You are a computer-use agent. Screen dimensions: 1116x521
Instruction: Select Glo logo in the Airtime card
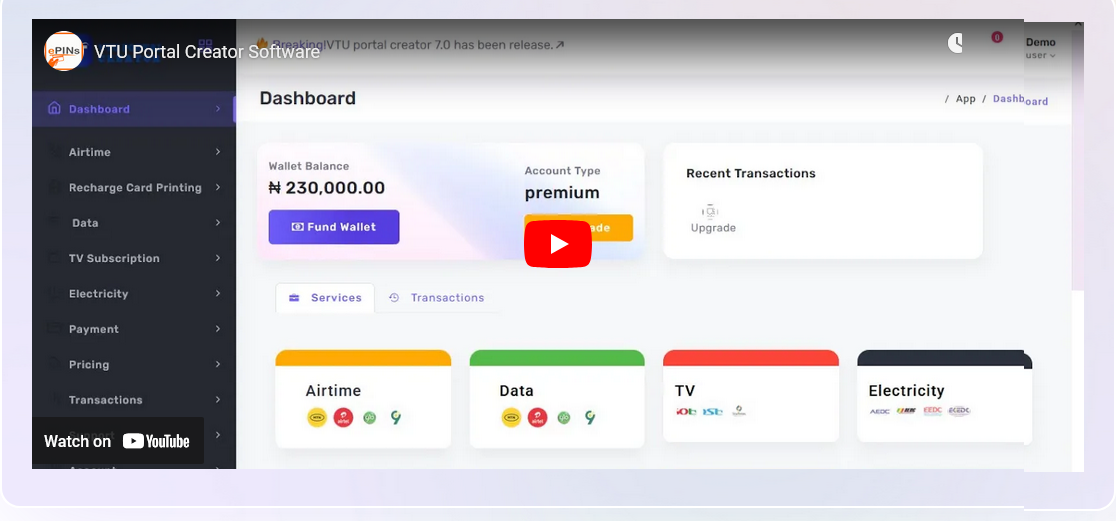click(369, 418)
